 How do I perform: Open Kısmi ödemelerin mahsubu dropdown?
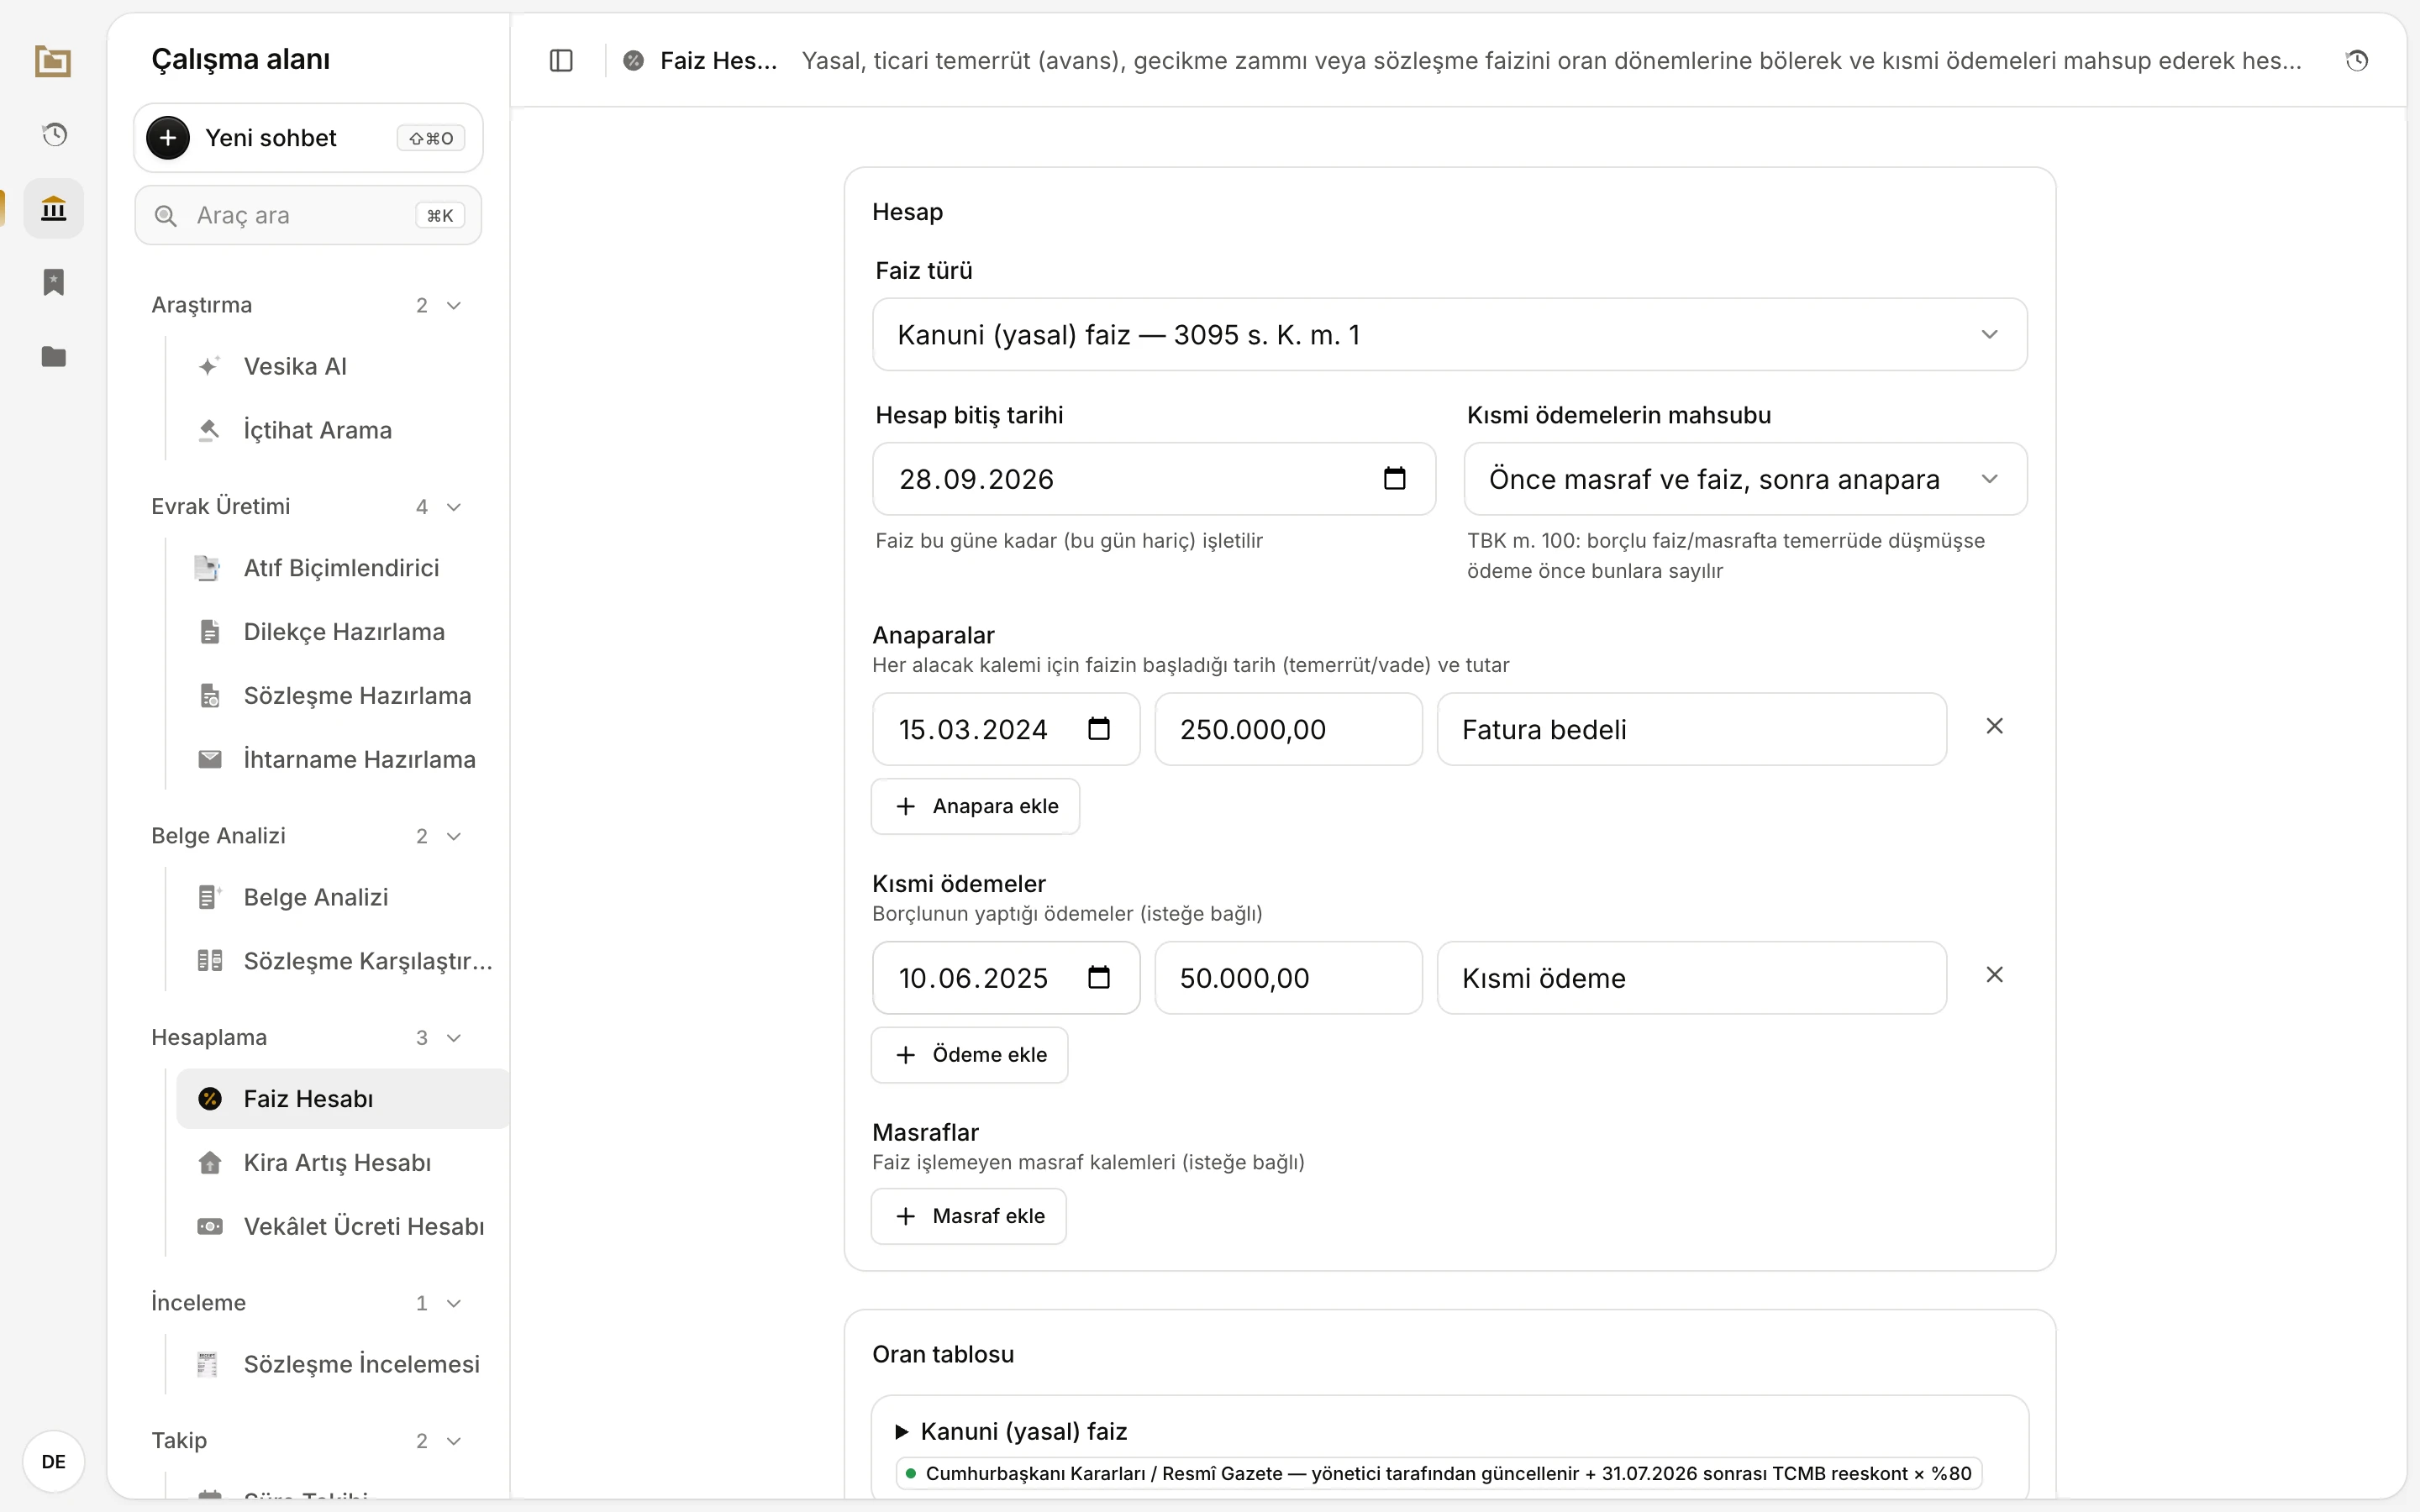click(x=1745, y=479)
